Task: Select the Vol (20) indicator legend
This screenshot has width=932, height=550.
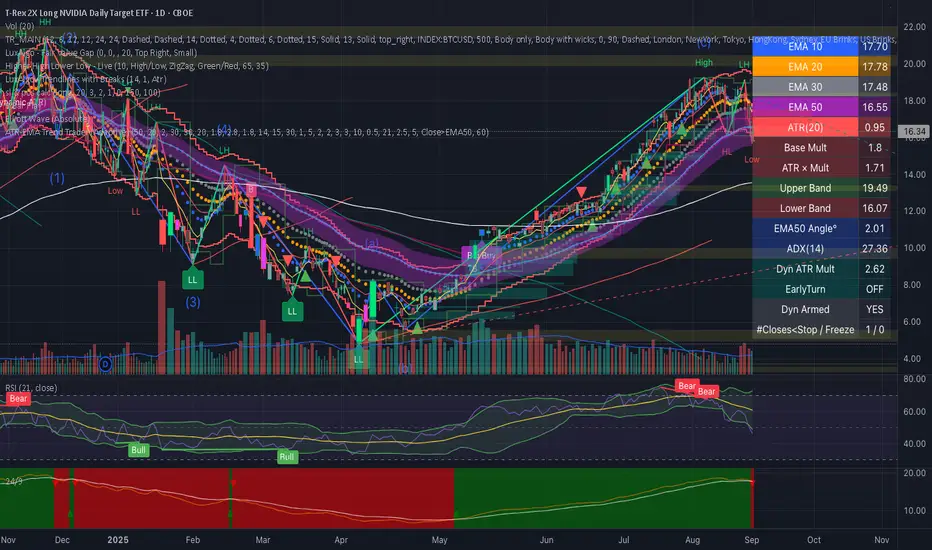Action: click(x=20, y=26)
